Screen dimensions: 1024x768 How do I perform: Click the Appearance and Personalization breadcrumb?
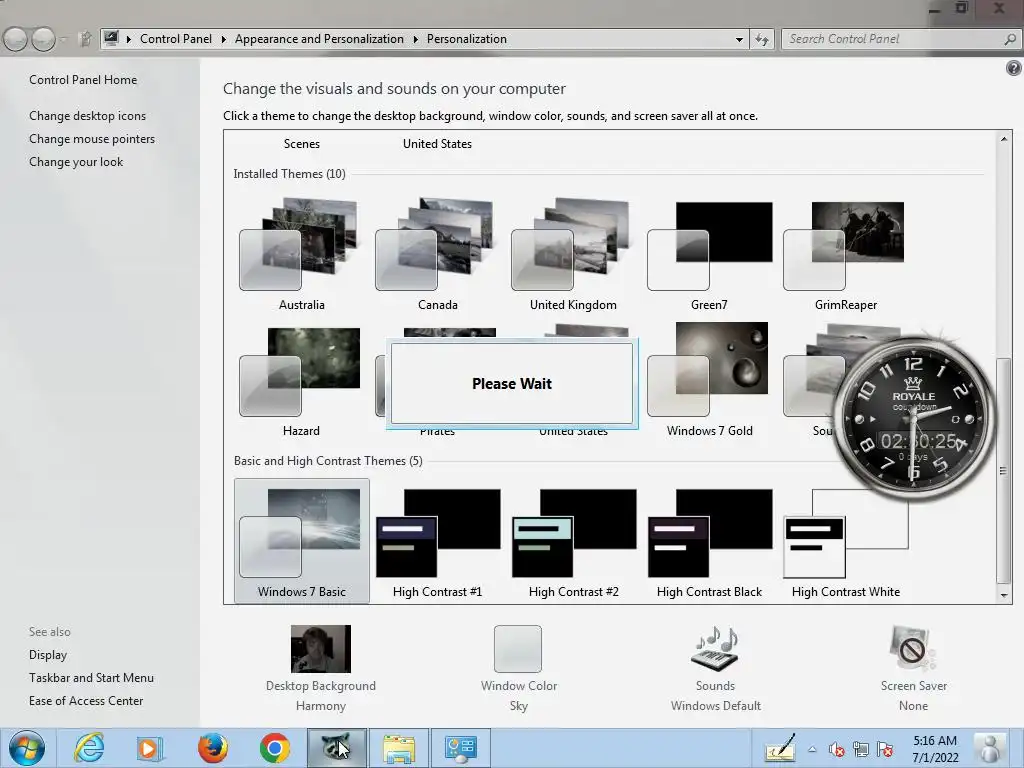(319, 39)
